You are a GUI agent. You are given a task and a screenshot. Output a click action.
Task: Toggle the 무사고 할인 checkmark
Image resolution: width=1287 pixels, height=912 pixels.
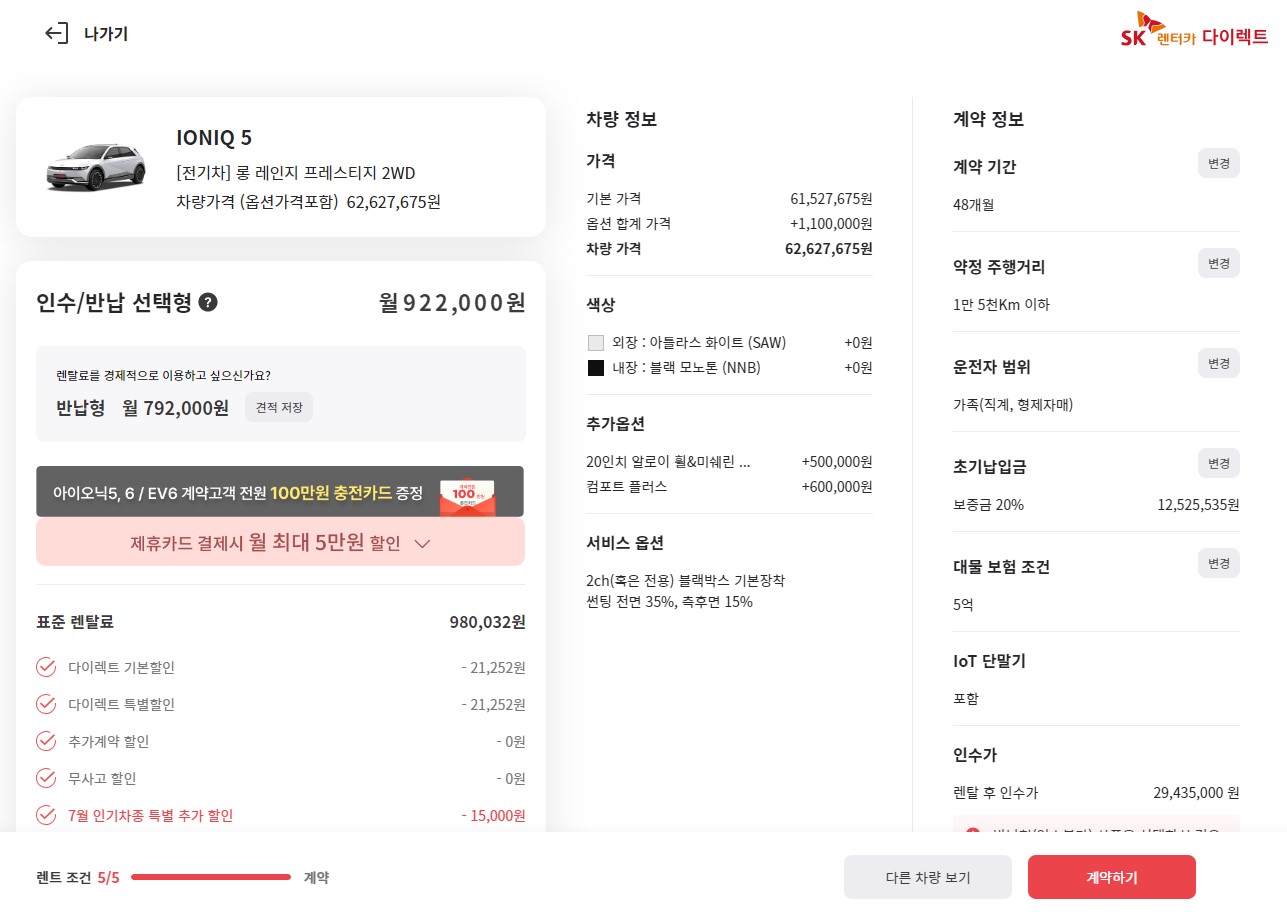tap(46, 778)
